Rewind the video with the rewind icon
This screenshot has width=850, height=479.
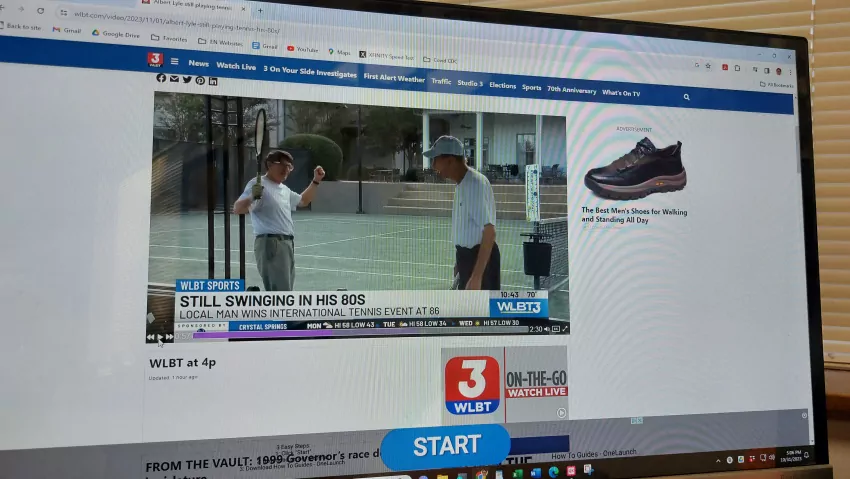point(151,337)
